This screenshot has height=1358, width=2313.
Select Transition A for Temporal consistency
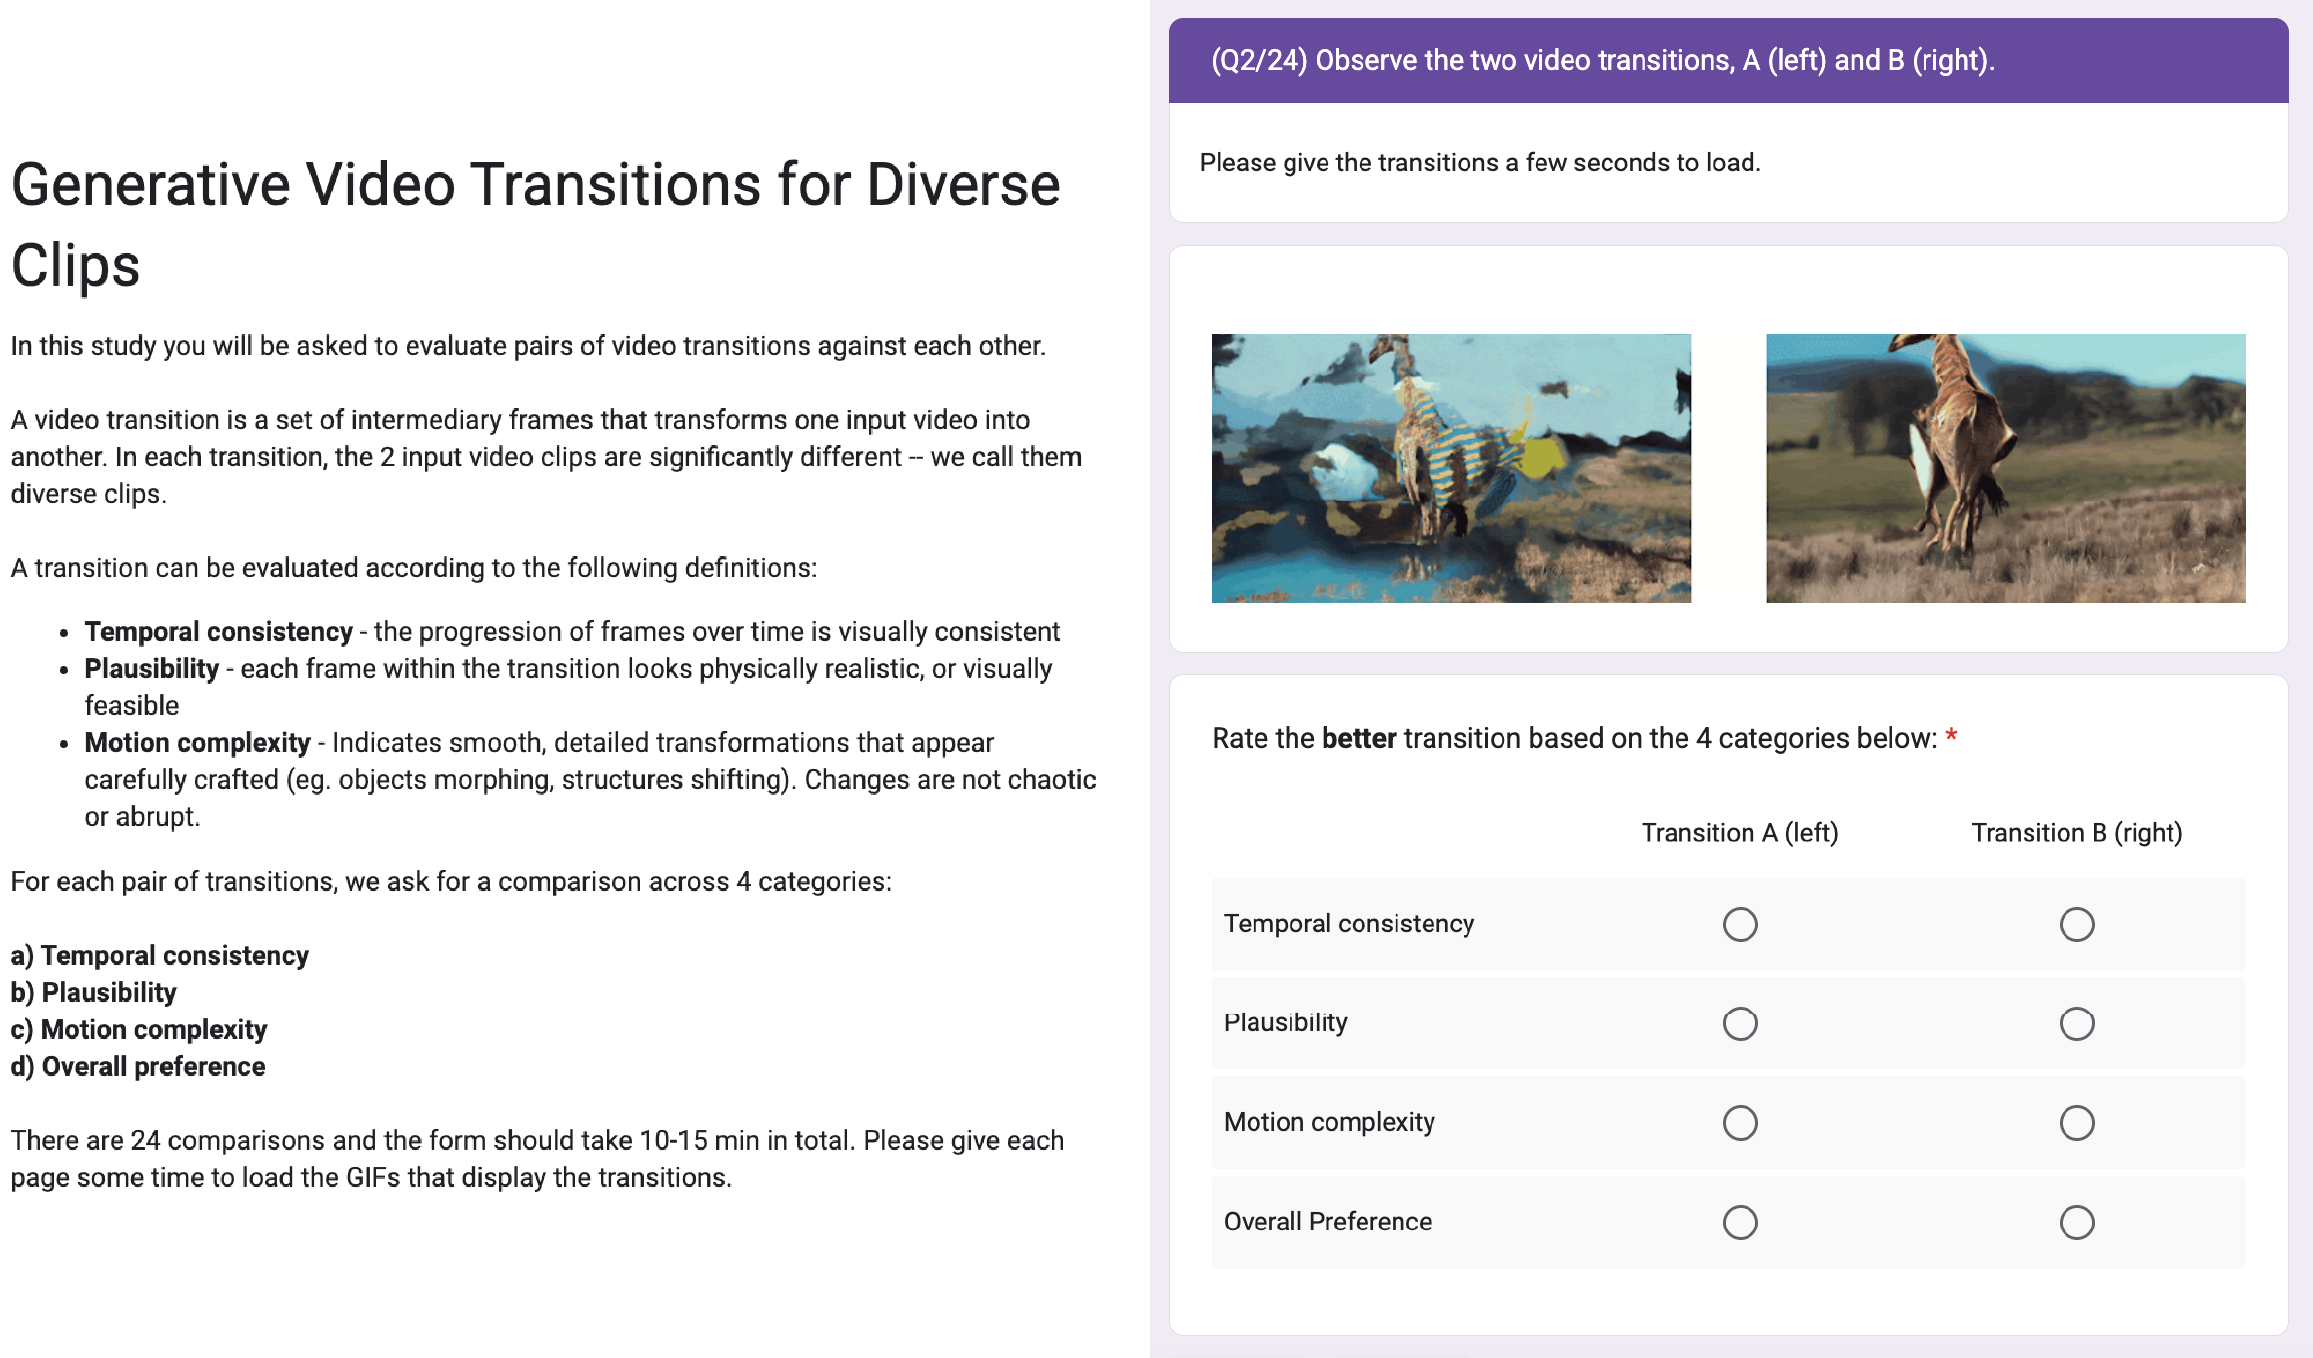coord(1739,924)
